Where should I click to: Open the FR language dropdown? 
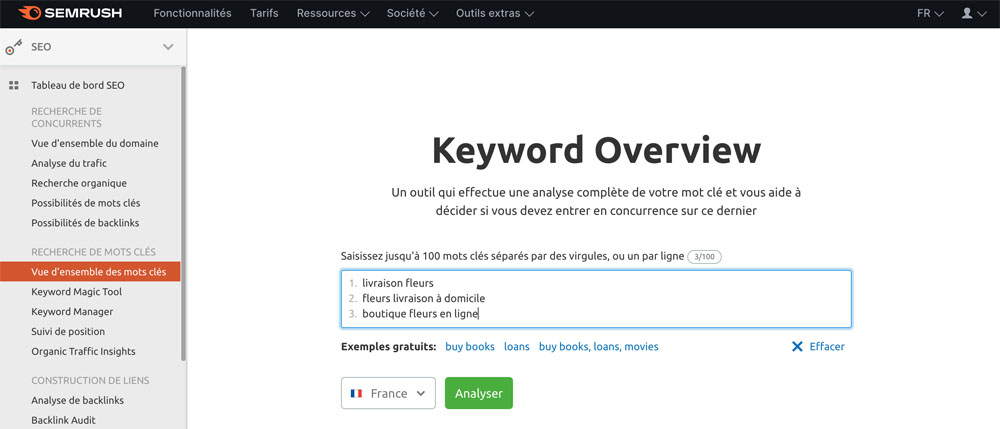click(930, 13)
